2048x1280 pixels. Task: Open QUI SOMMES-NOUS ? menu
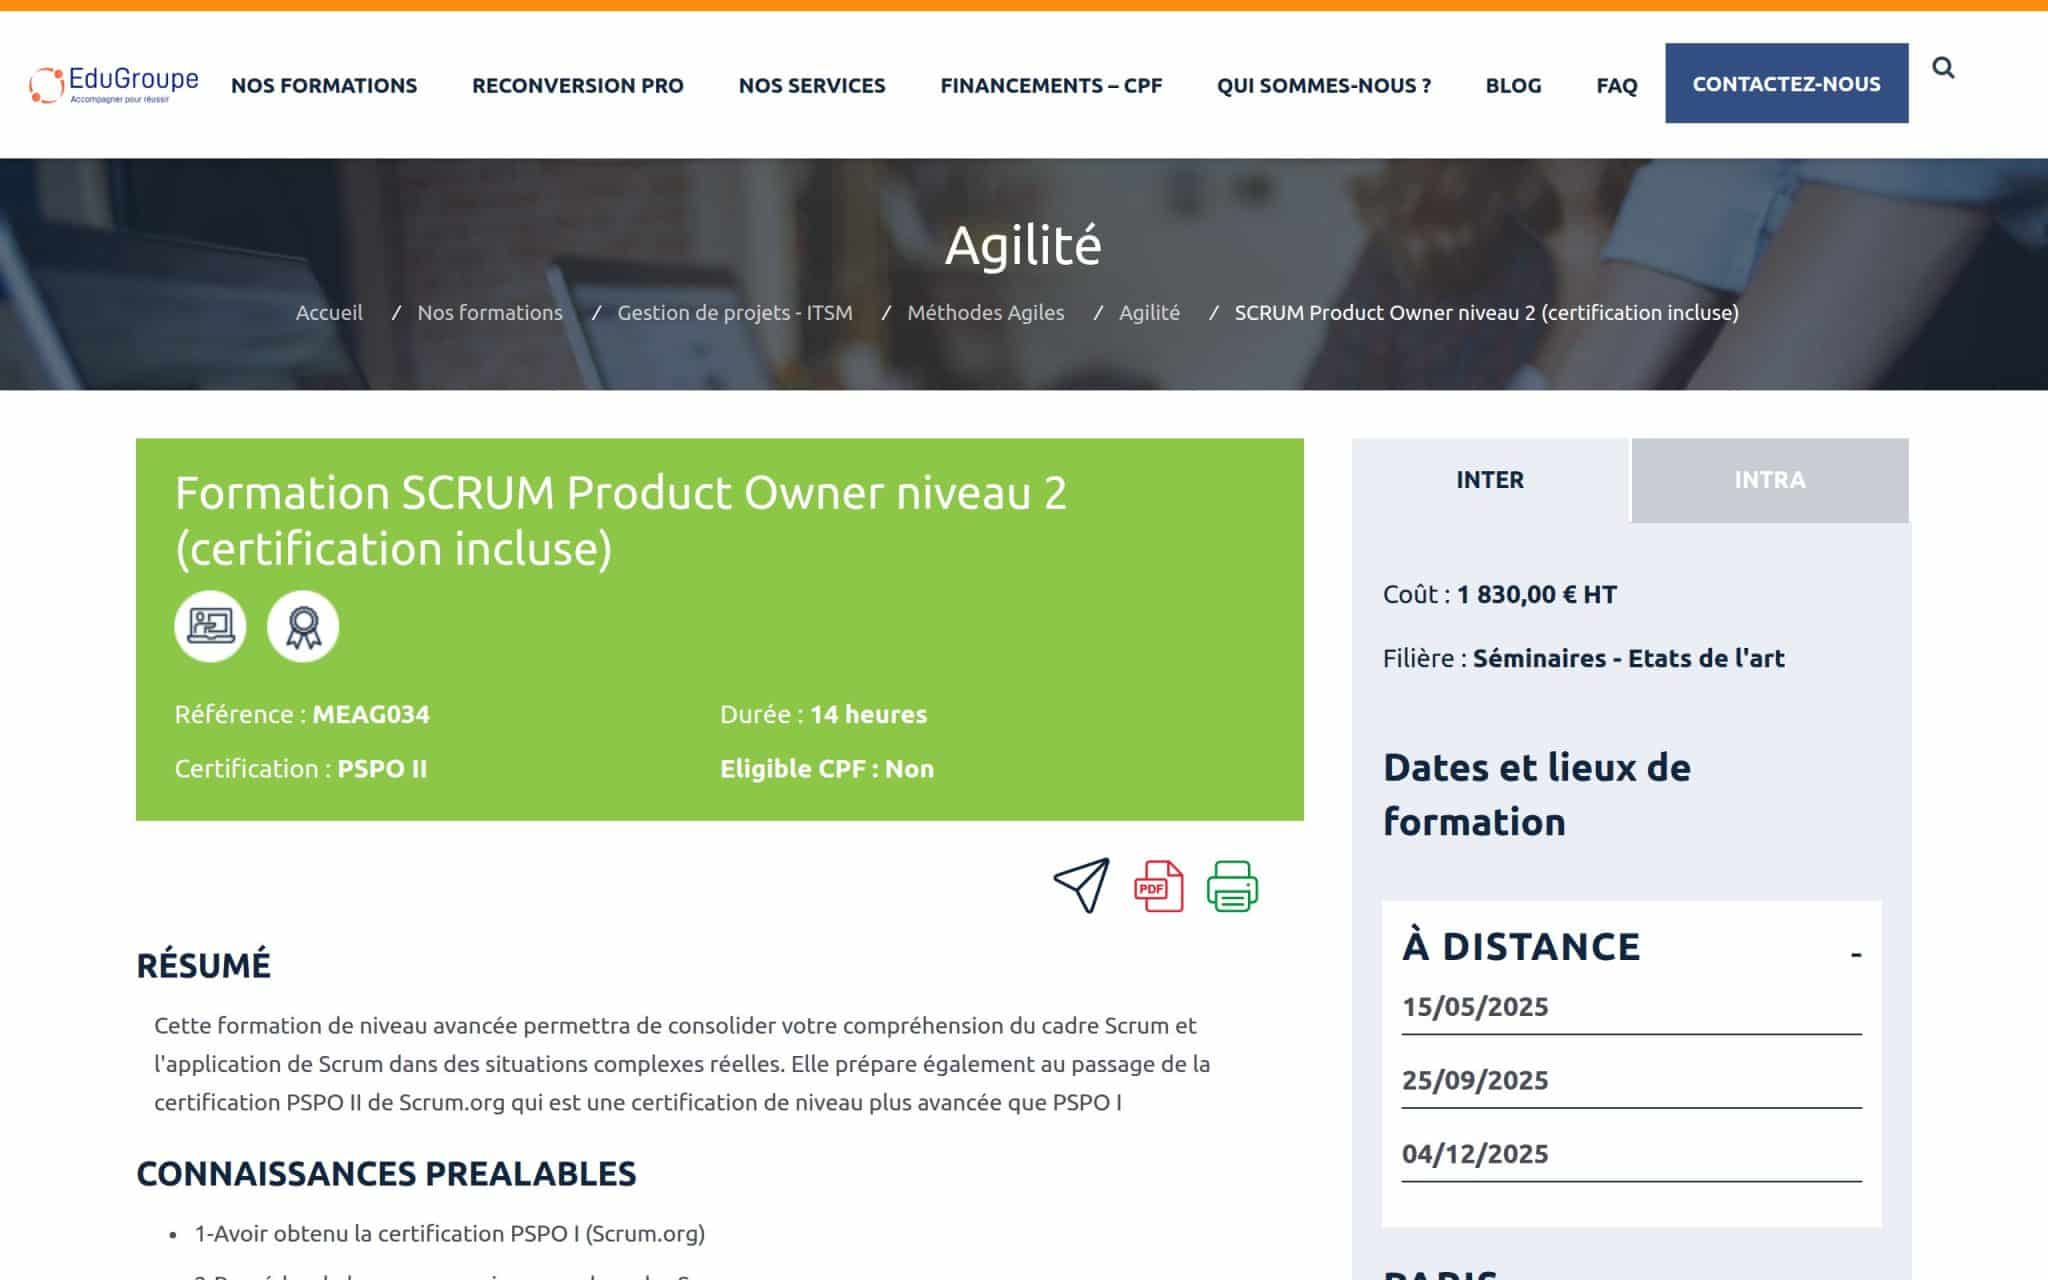(x=1324, y=85)
